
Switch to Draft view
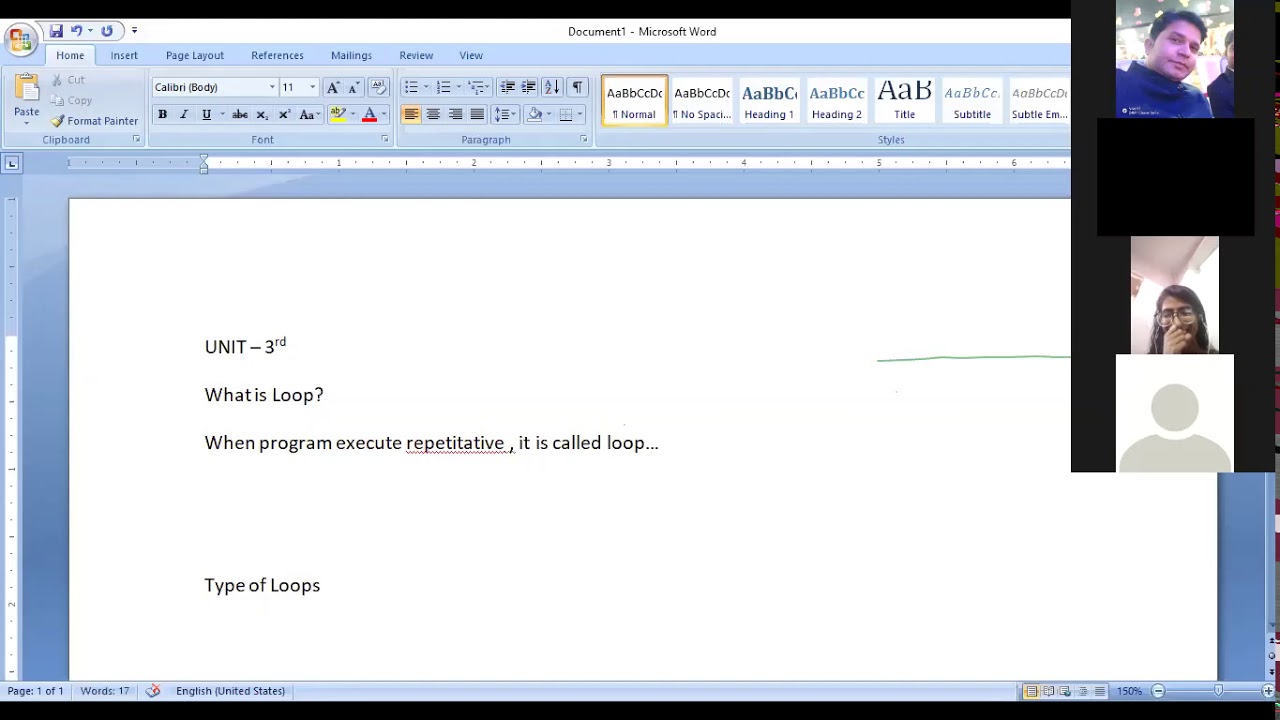point(1099,691)
